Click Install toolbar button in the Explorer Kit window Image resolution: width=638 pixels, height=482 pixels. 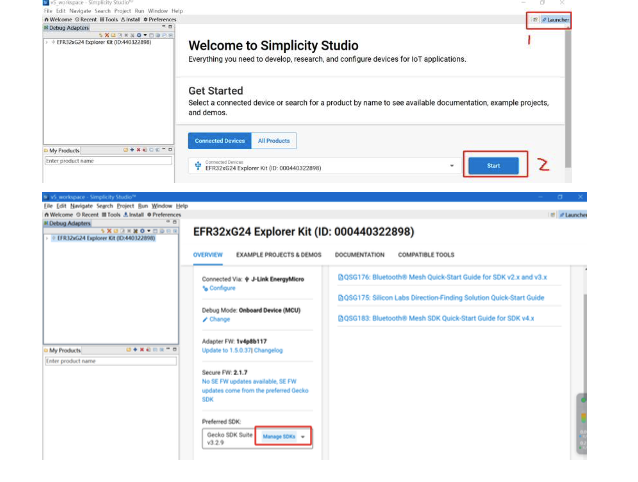pyautogui.click(x=133, y=215)
